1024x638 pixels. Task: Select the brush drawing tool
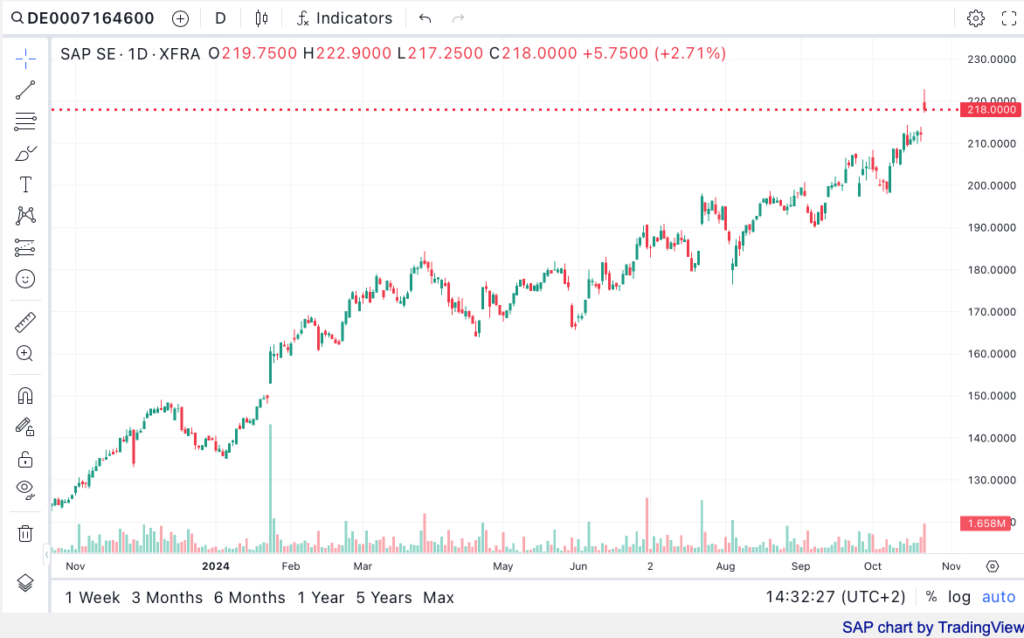point(25,153)
